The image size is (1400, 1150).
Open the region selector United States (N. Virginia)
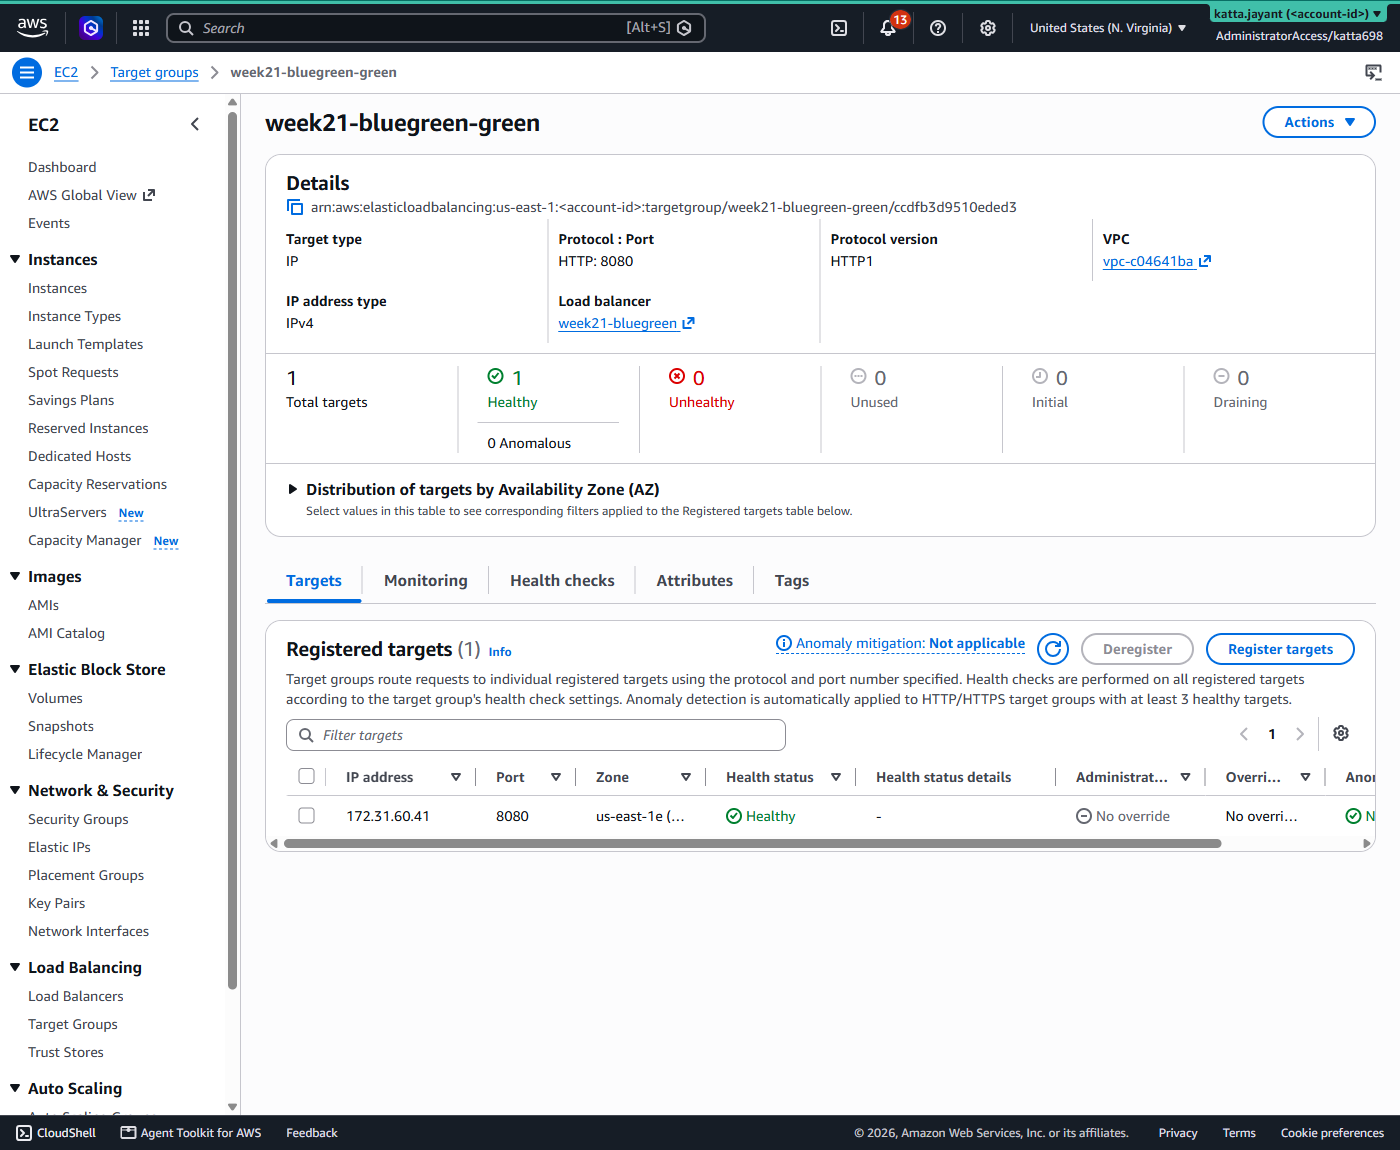(1108, 28)
